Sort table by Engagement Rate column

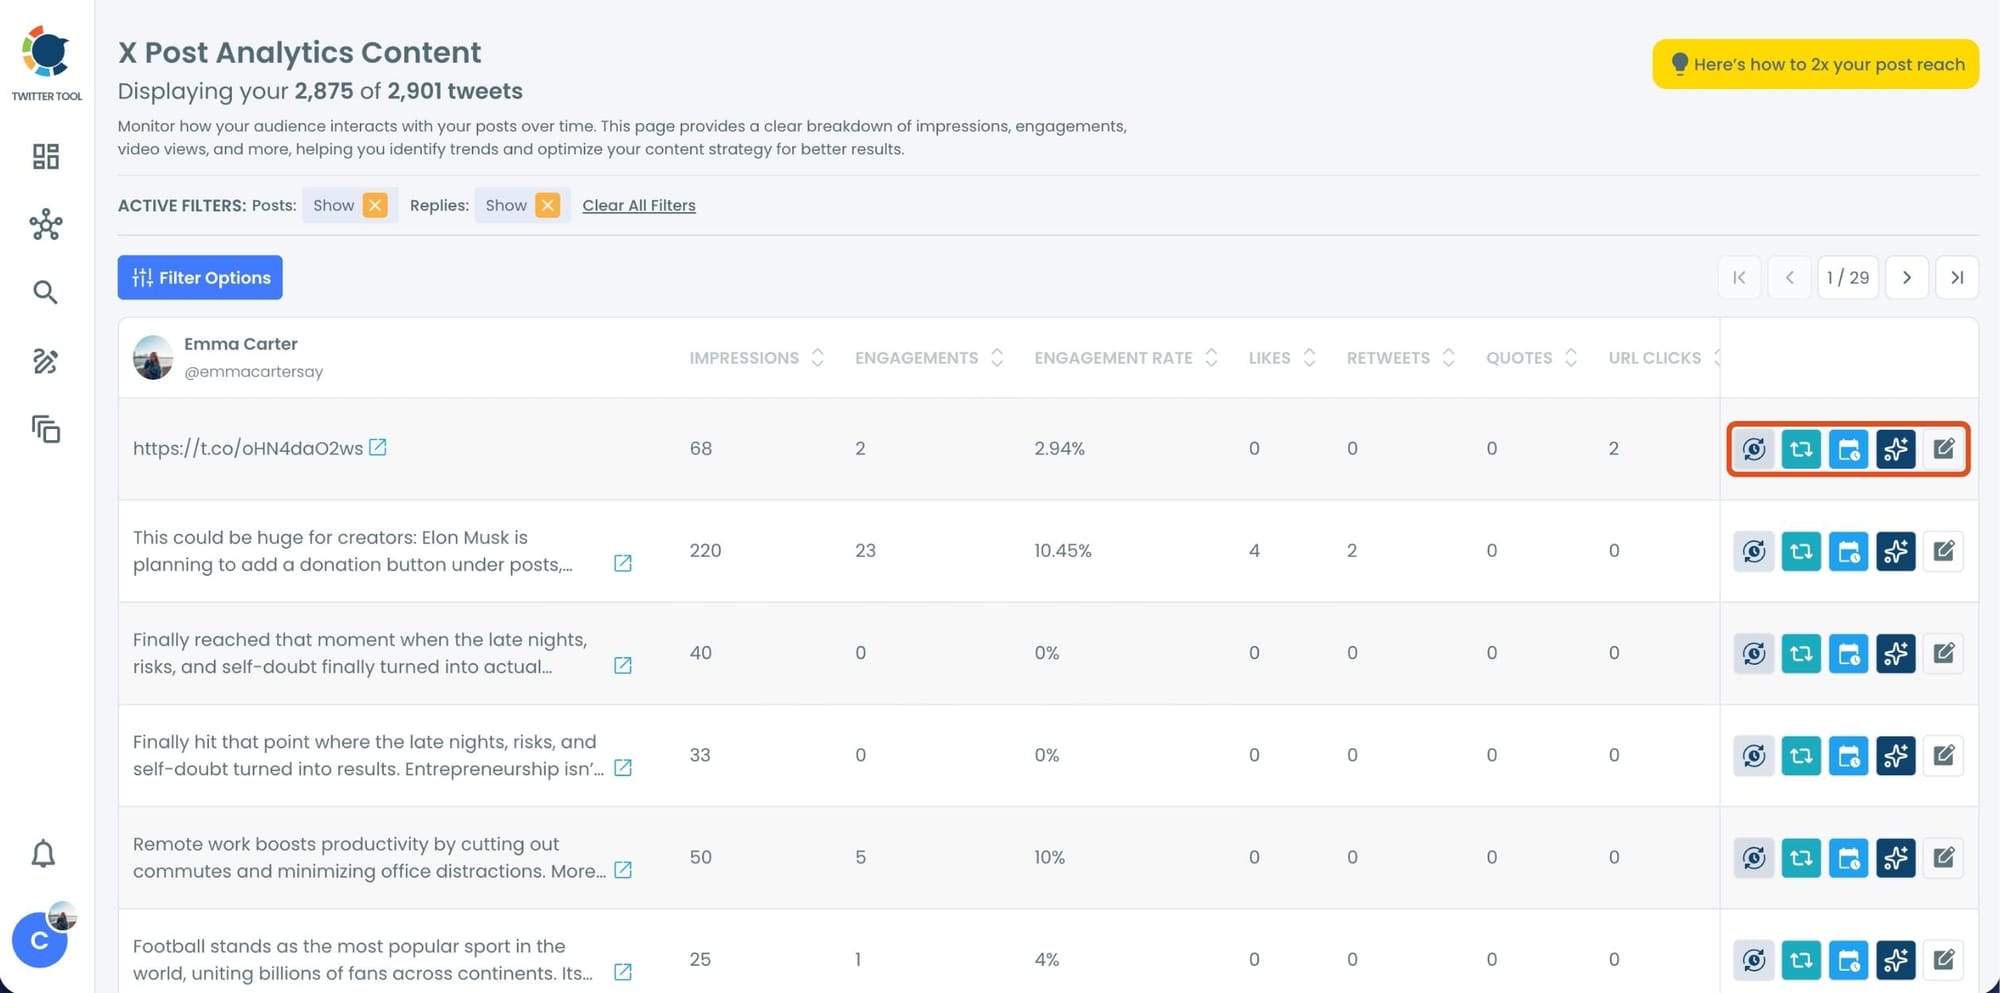tap(1211, 358)
